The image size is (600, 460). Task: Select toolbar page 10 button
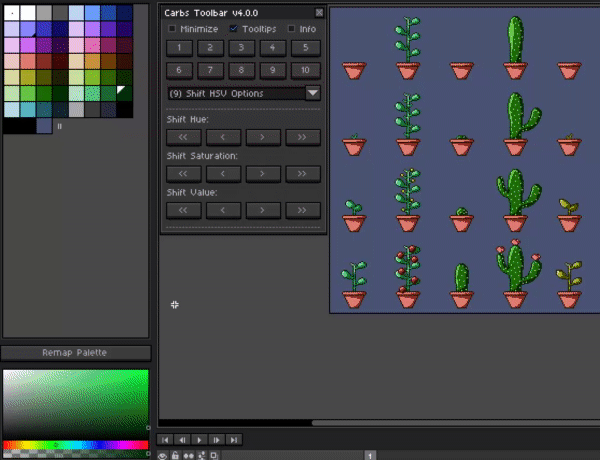tap(305, 71)
